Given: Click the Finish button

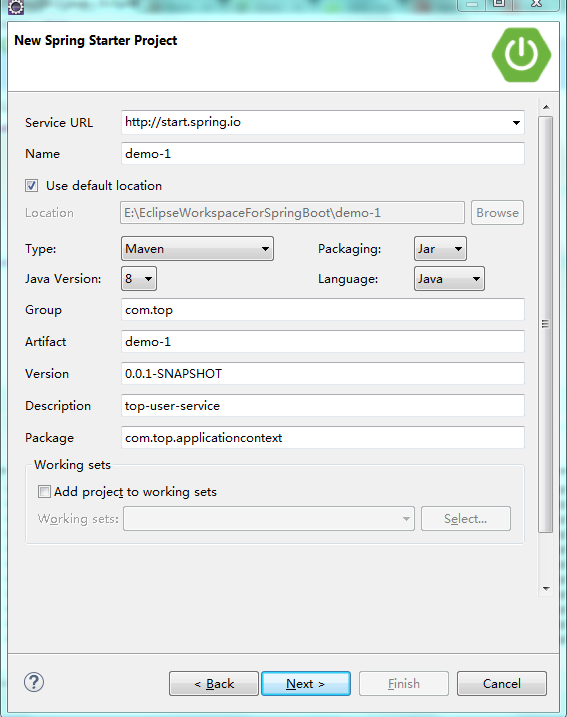Looking at the screenshot, I should click(404, 684).
